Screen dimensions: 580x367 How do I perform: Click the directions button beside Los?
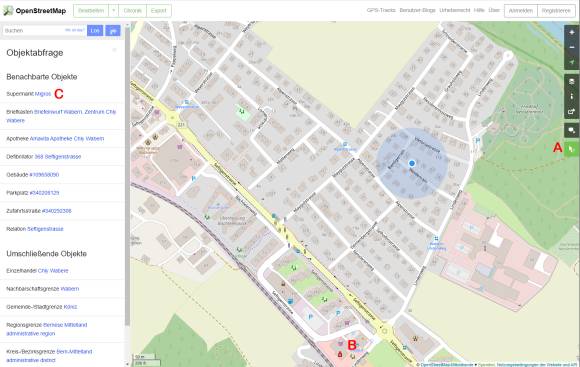tap(113, 30)
